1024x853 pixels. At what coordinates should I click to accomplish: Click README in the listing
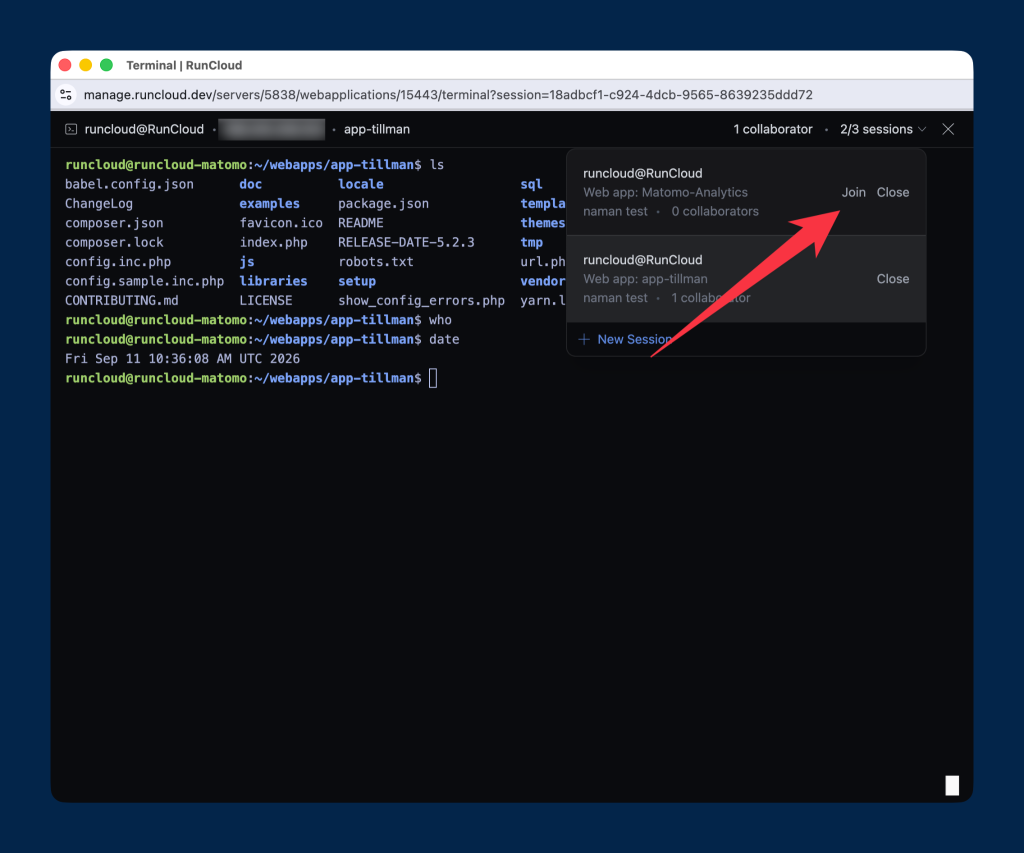click(x=360, y=223)
